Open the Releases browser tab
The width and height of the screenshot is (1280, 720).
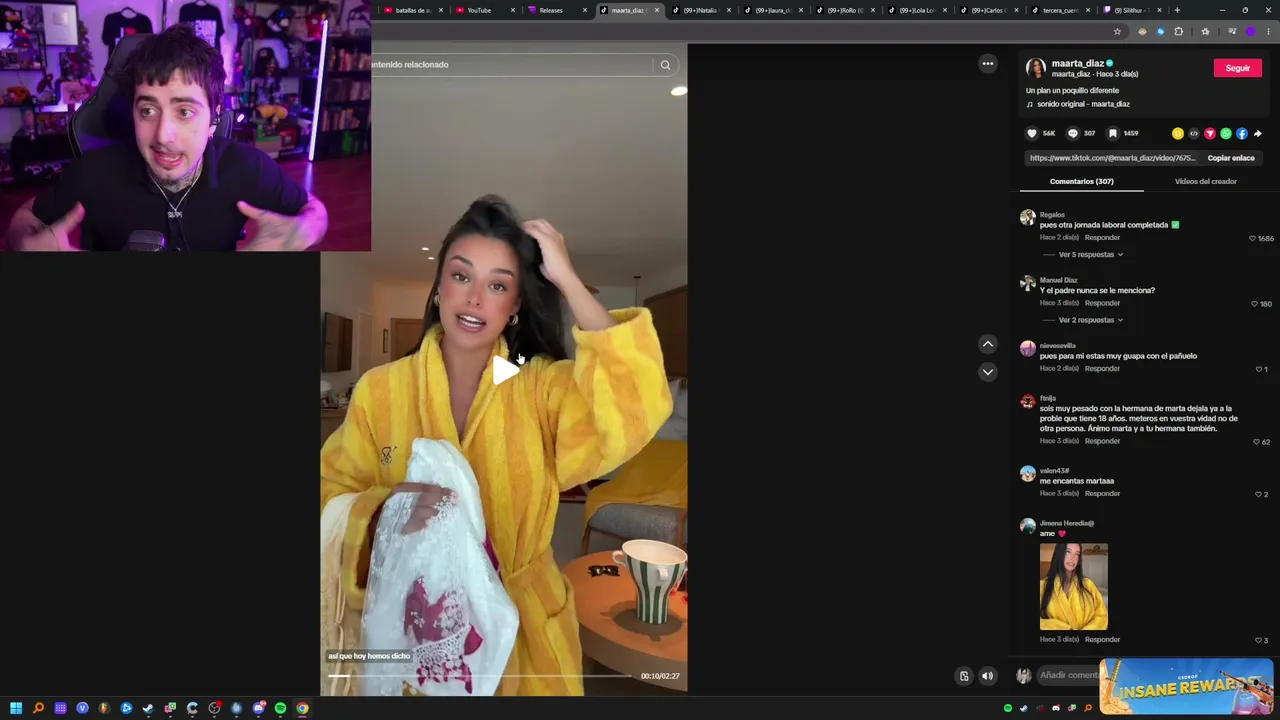click(x=557, y=10)
